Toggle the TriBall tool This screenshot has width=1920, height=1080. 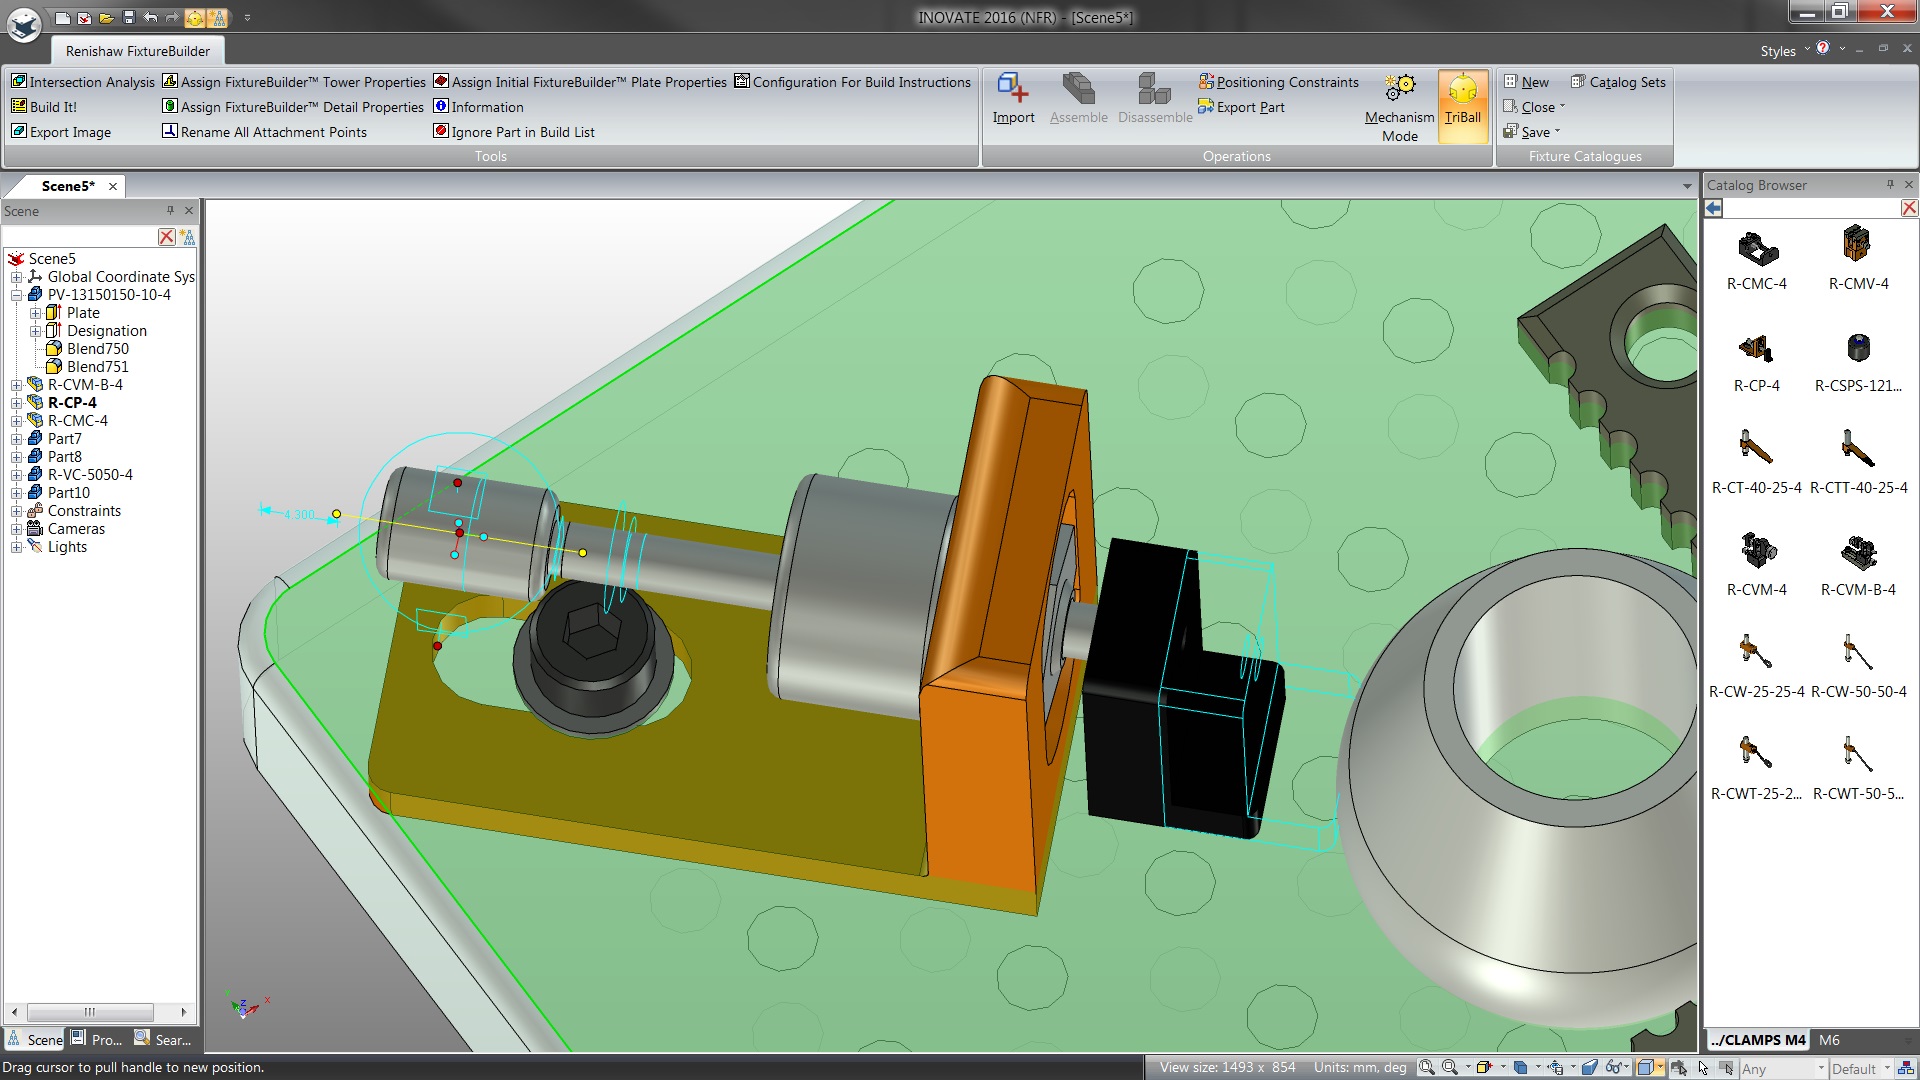coord(1462,97)
